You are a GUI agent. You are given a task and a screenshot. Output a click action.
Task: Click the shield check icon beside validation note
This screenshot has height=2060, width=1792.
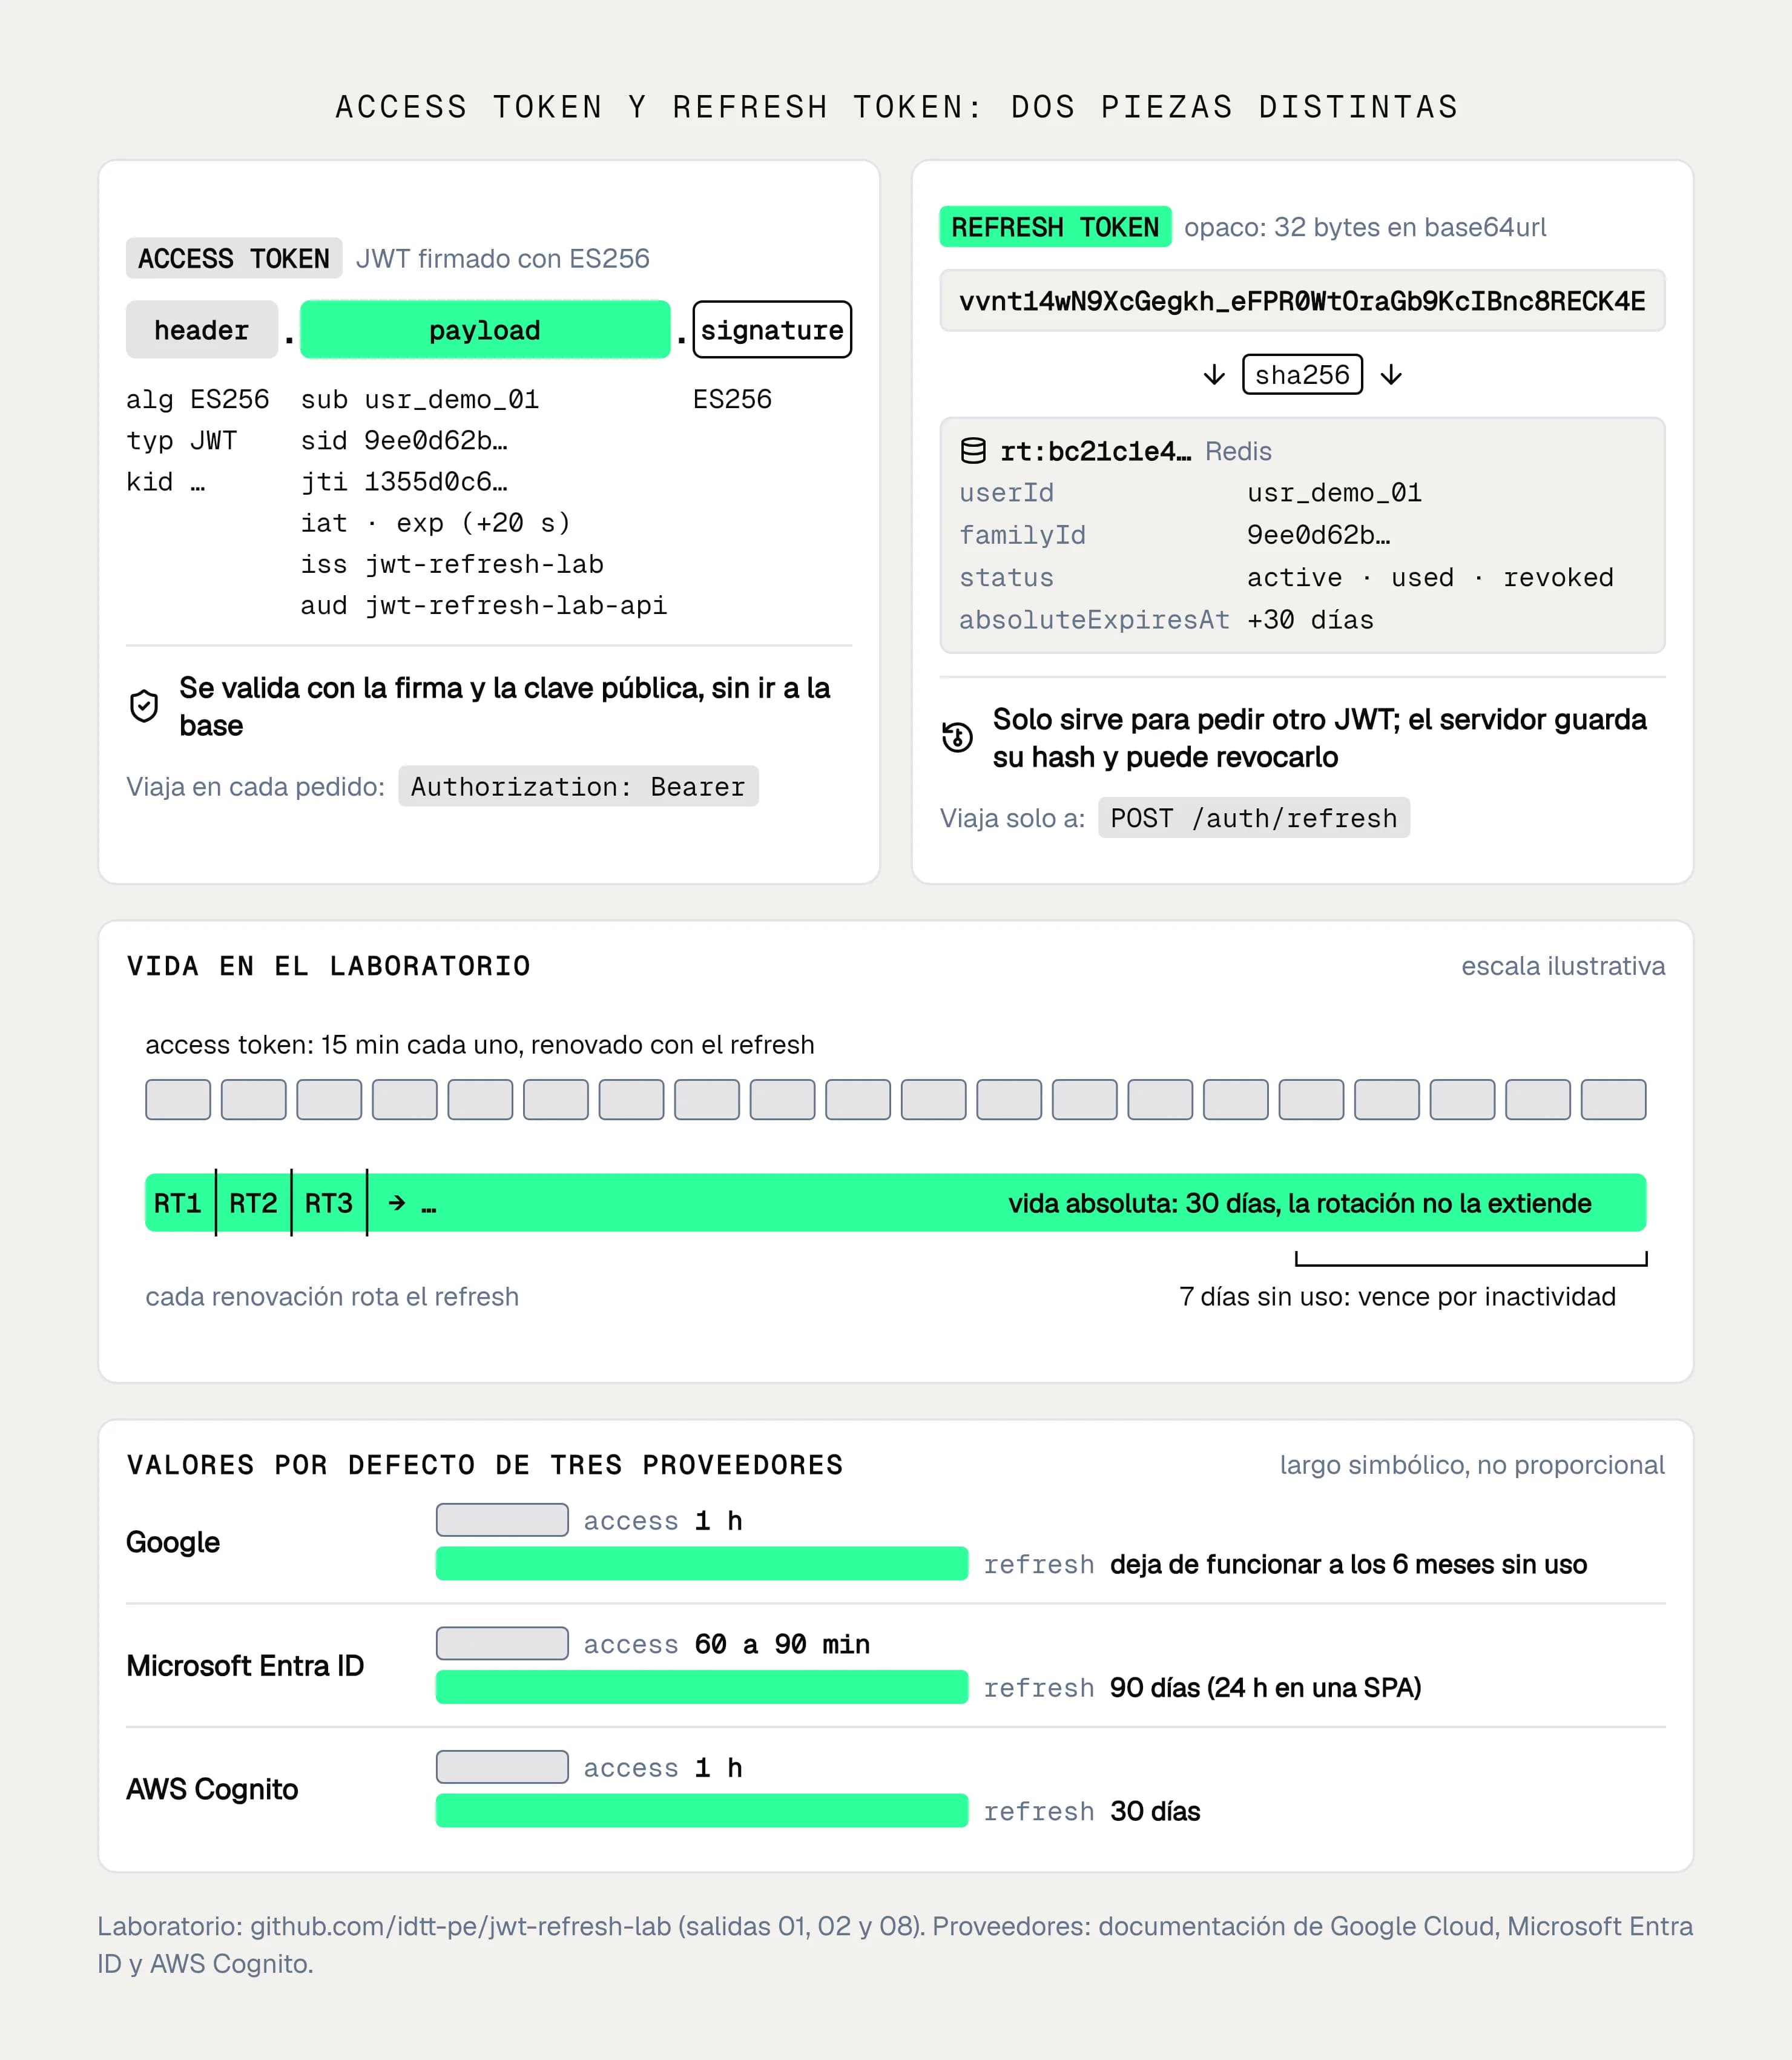(144, 706)
